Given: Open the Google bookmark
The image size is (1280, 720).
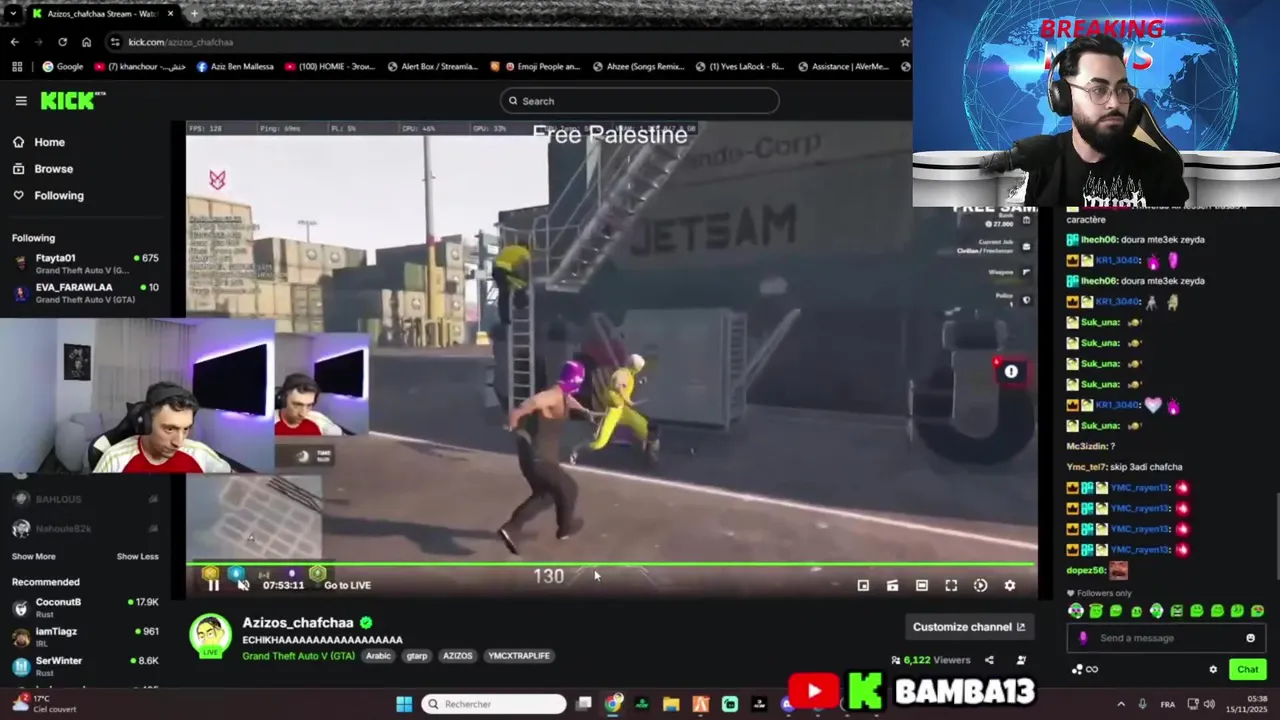Looking at the screenshot, I should [62, 67].
